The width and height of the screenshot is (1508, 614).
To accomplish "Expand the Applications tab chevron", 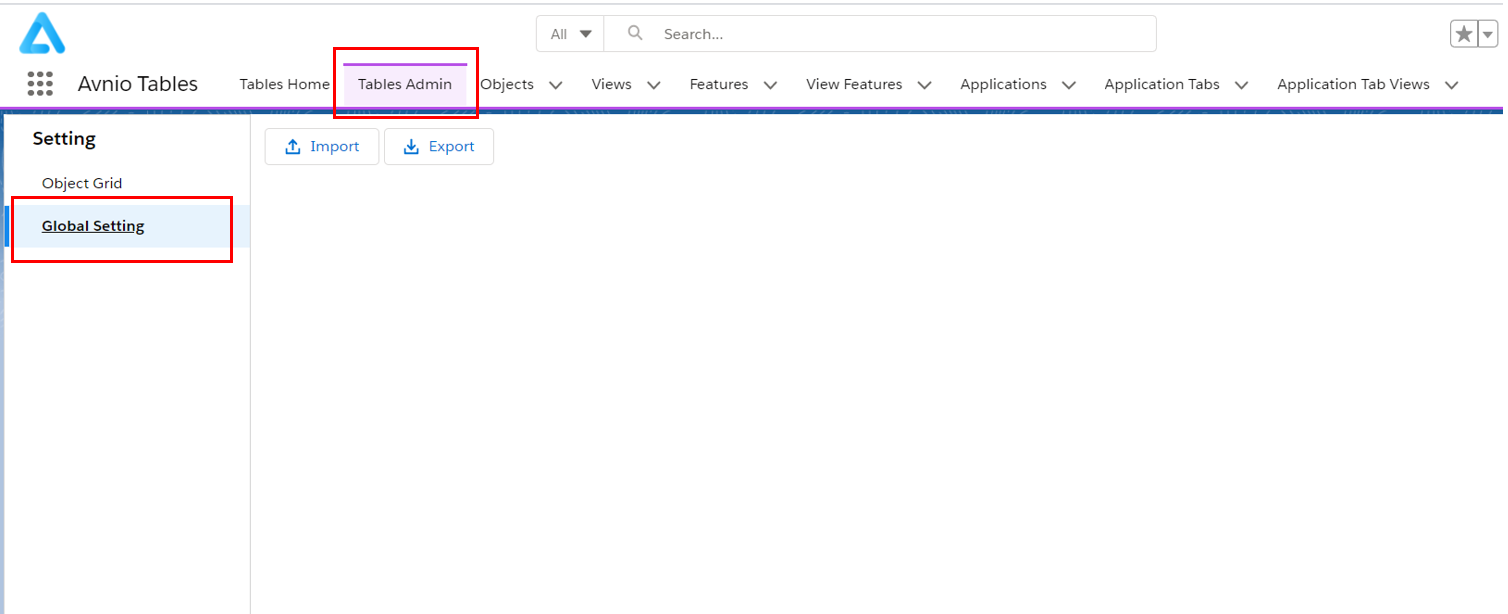I will click(1068, 85).
